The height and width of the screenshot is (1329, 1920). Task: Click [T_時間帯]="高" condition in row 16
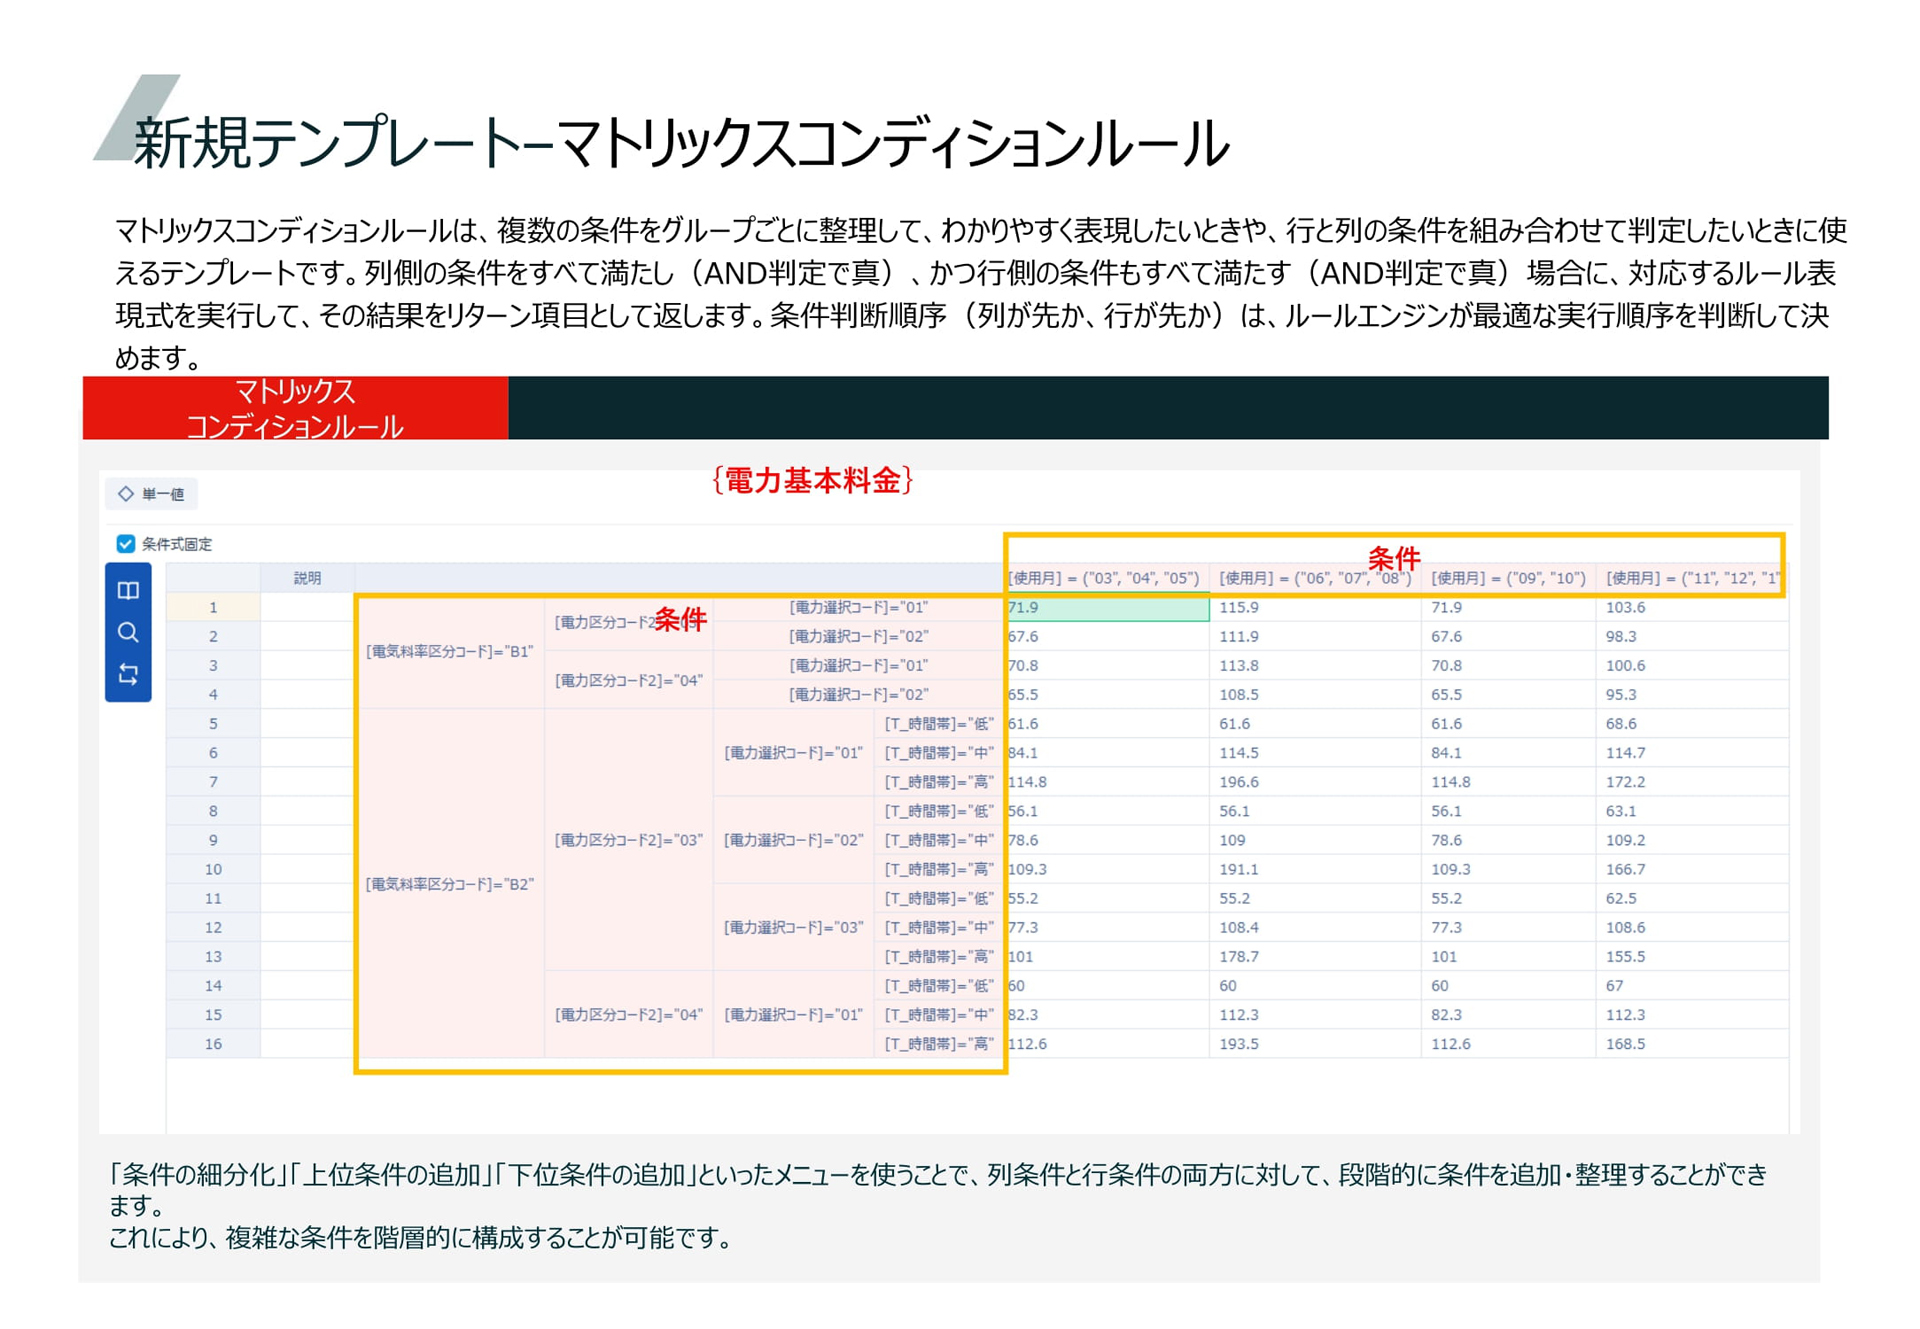coord(939,1043)
